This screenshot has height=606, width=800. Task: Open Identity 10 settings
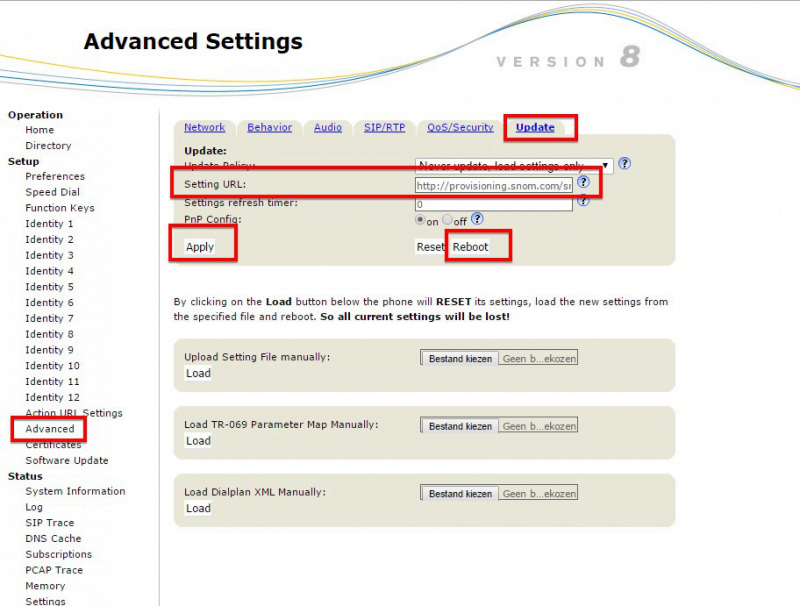(52, 366)
